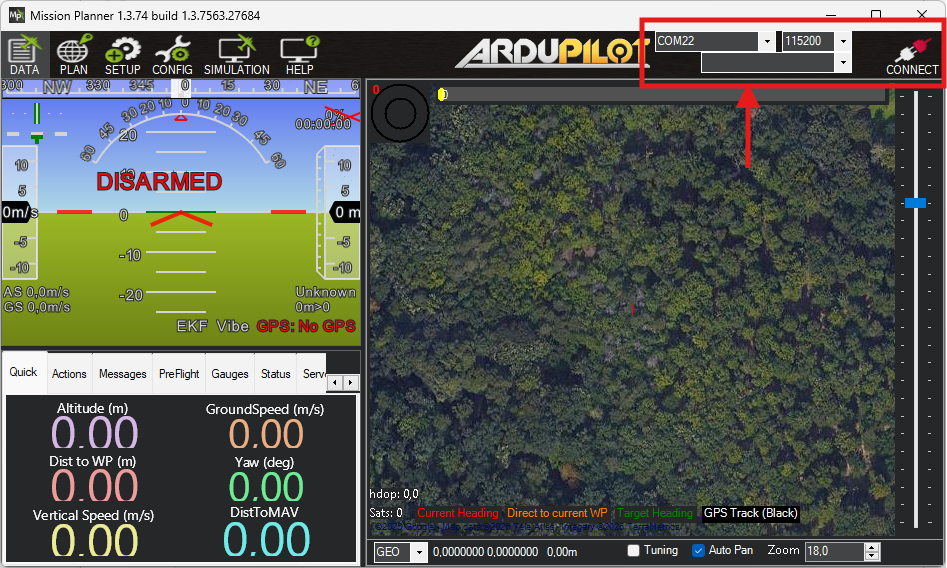The image size is (947, 568).
Task: Switch to the Actions tab
Action: (x=69, y=374)
